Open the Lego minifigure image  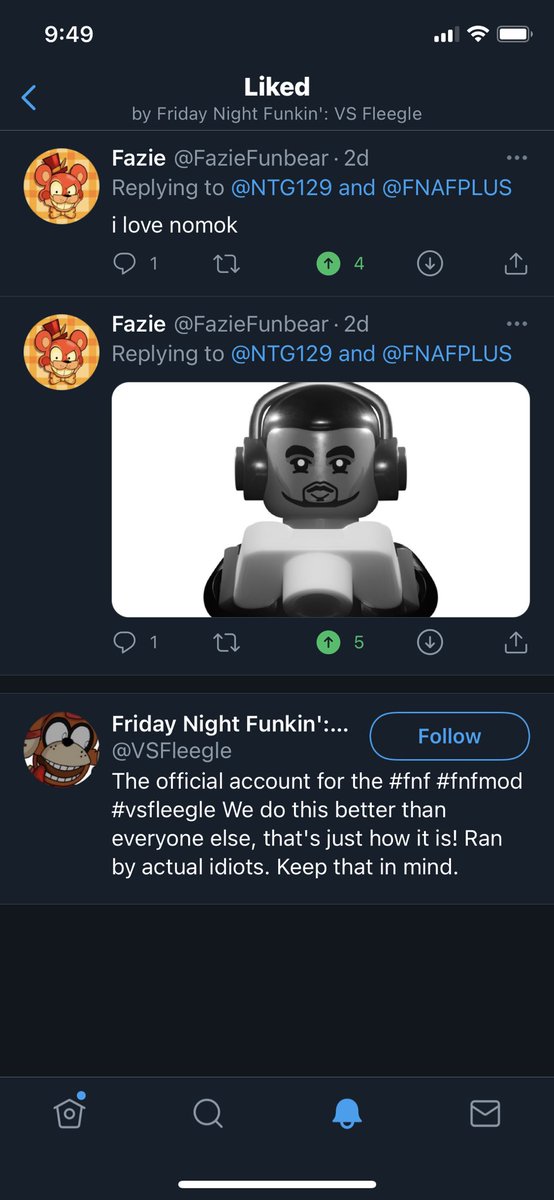(321, 499)
